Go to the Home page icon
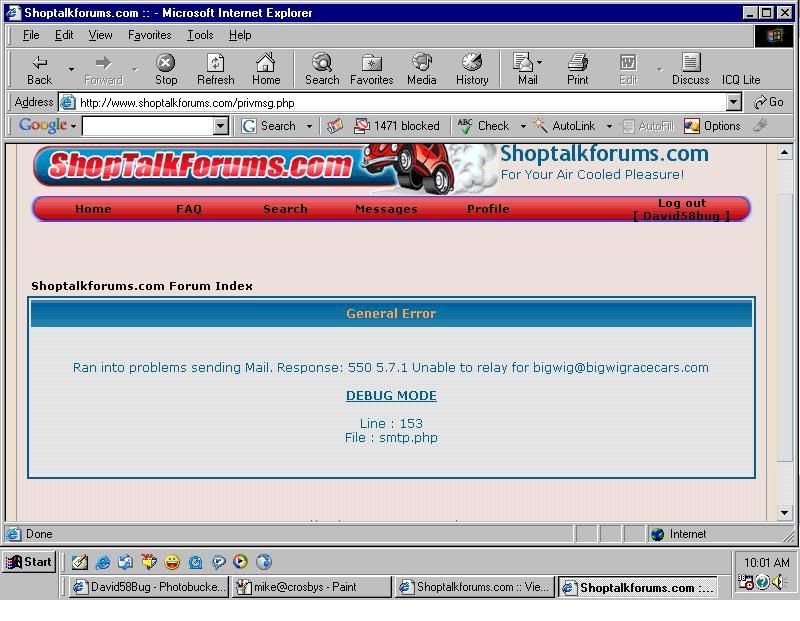This screenshot has height=621, width=800. (266, 64)
